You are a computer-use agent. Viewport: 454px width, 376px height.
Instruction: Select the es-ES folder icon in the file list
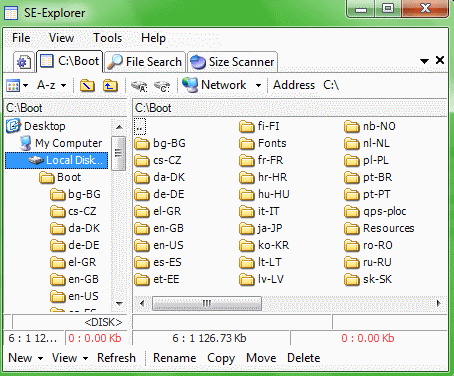142,263
